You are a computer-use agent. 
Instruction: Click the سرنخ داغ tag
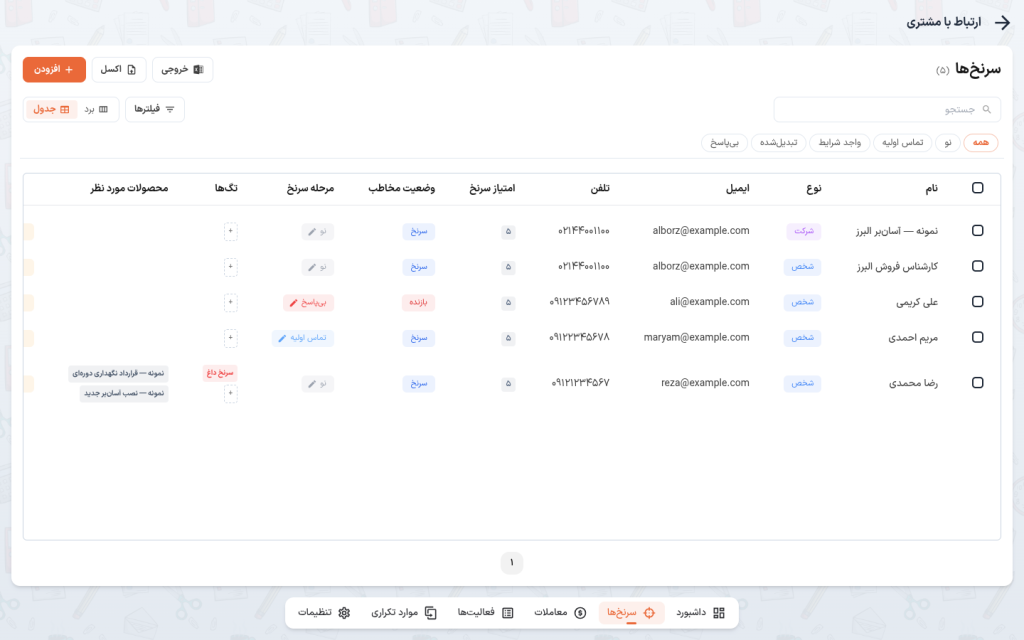[220, 373]
